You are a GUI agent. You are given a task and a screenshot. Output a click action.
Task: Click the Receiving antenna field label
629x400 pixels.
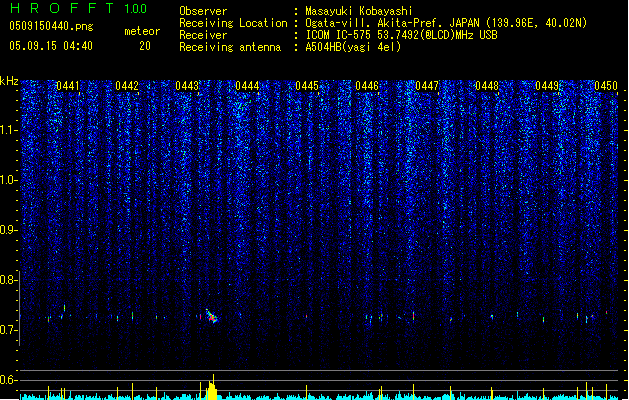coord(230,47)
